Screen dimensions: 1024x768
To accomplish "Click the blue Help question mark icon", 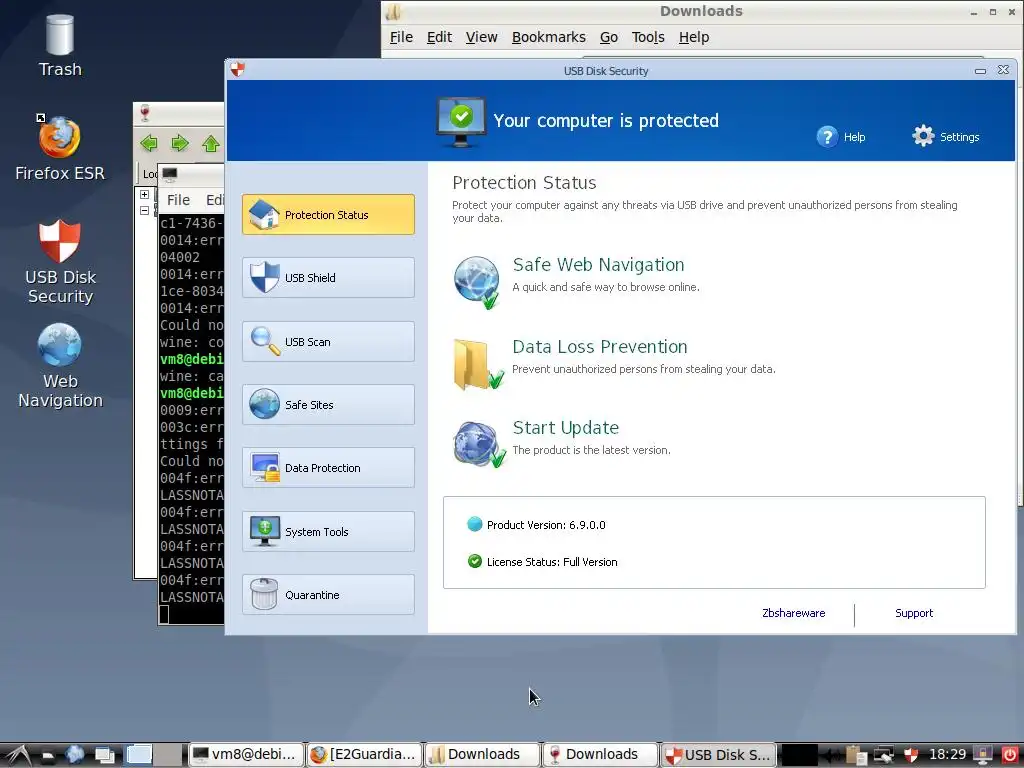I will [827, 136].
